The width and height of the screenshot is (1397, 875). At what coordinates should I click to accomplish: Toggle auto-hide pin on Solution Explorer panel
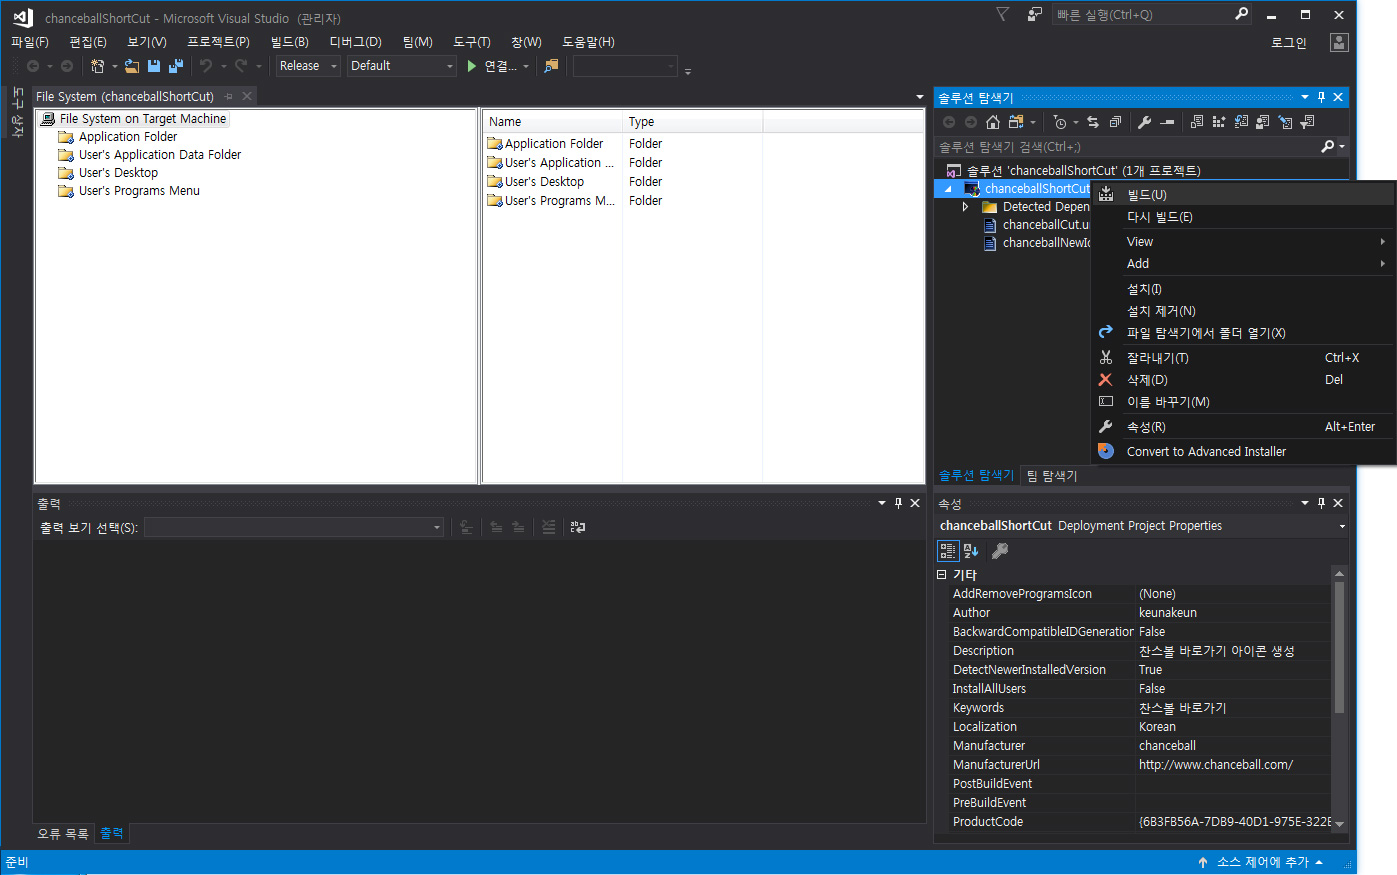point(1321,97)
